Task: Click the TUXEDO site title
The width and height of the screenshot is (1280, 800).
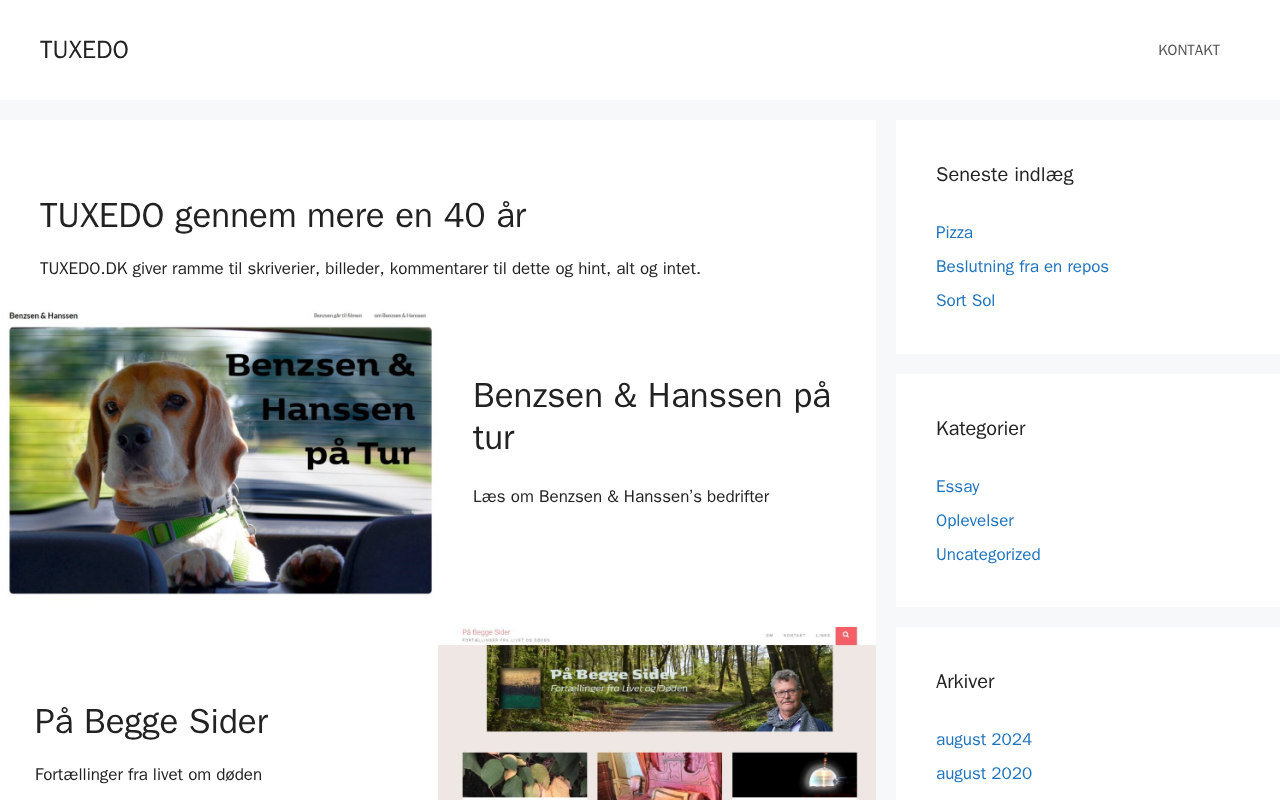Action: pos(84,50)
